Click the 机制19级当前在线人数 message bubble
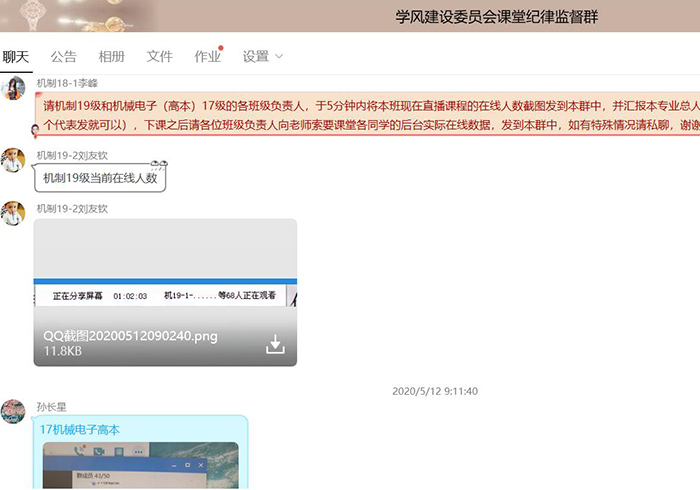 [x=100, y=178]
